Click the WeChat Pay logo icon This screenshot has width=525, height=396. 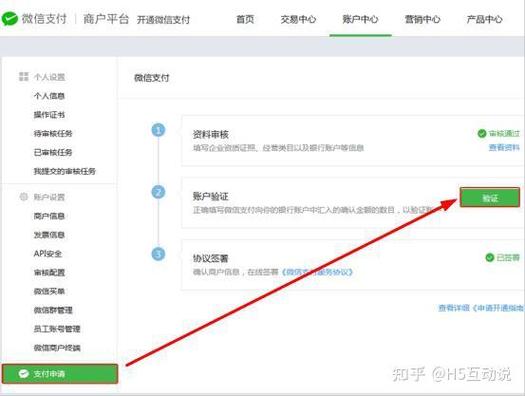click(x=10, y=19)
